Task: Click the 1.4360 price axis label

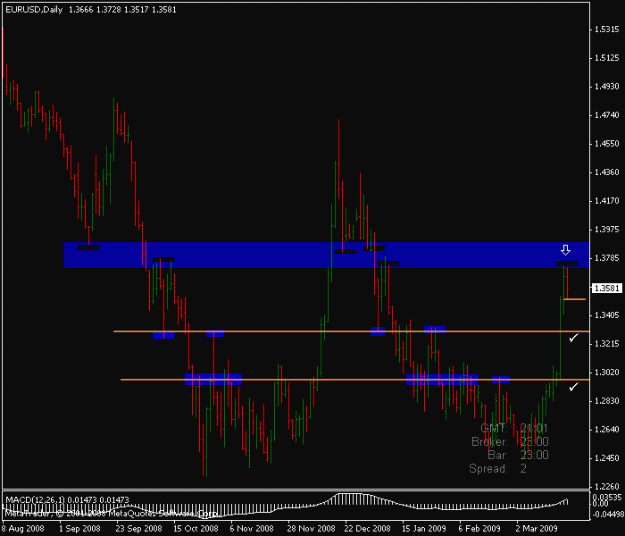Action: coord(607,173)
